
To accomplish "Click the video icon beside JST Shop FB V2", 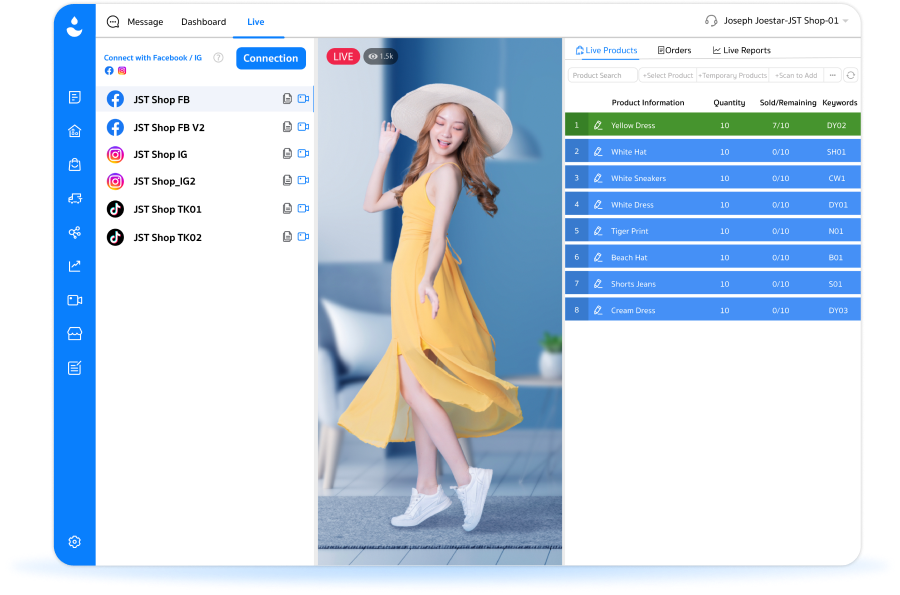I will coord(304,127).
